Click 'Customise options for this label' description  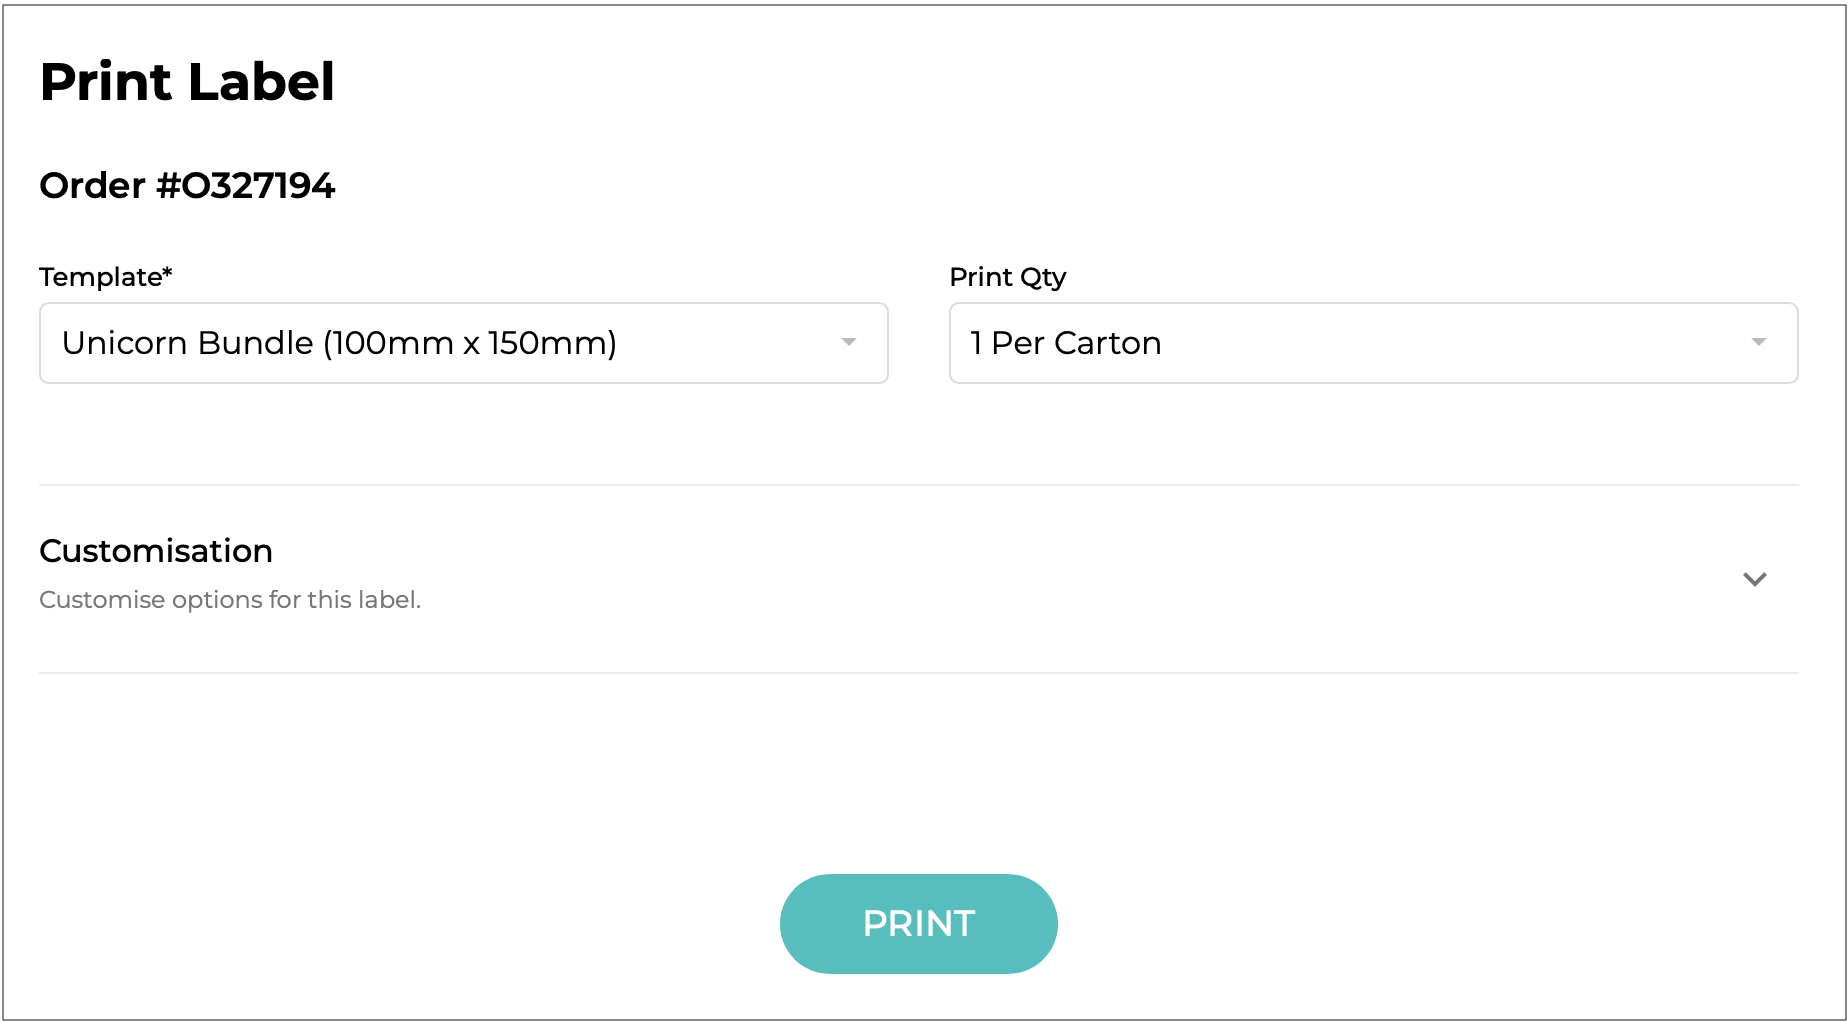230,600
